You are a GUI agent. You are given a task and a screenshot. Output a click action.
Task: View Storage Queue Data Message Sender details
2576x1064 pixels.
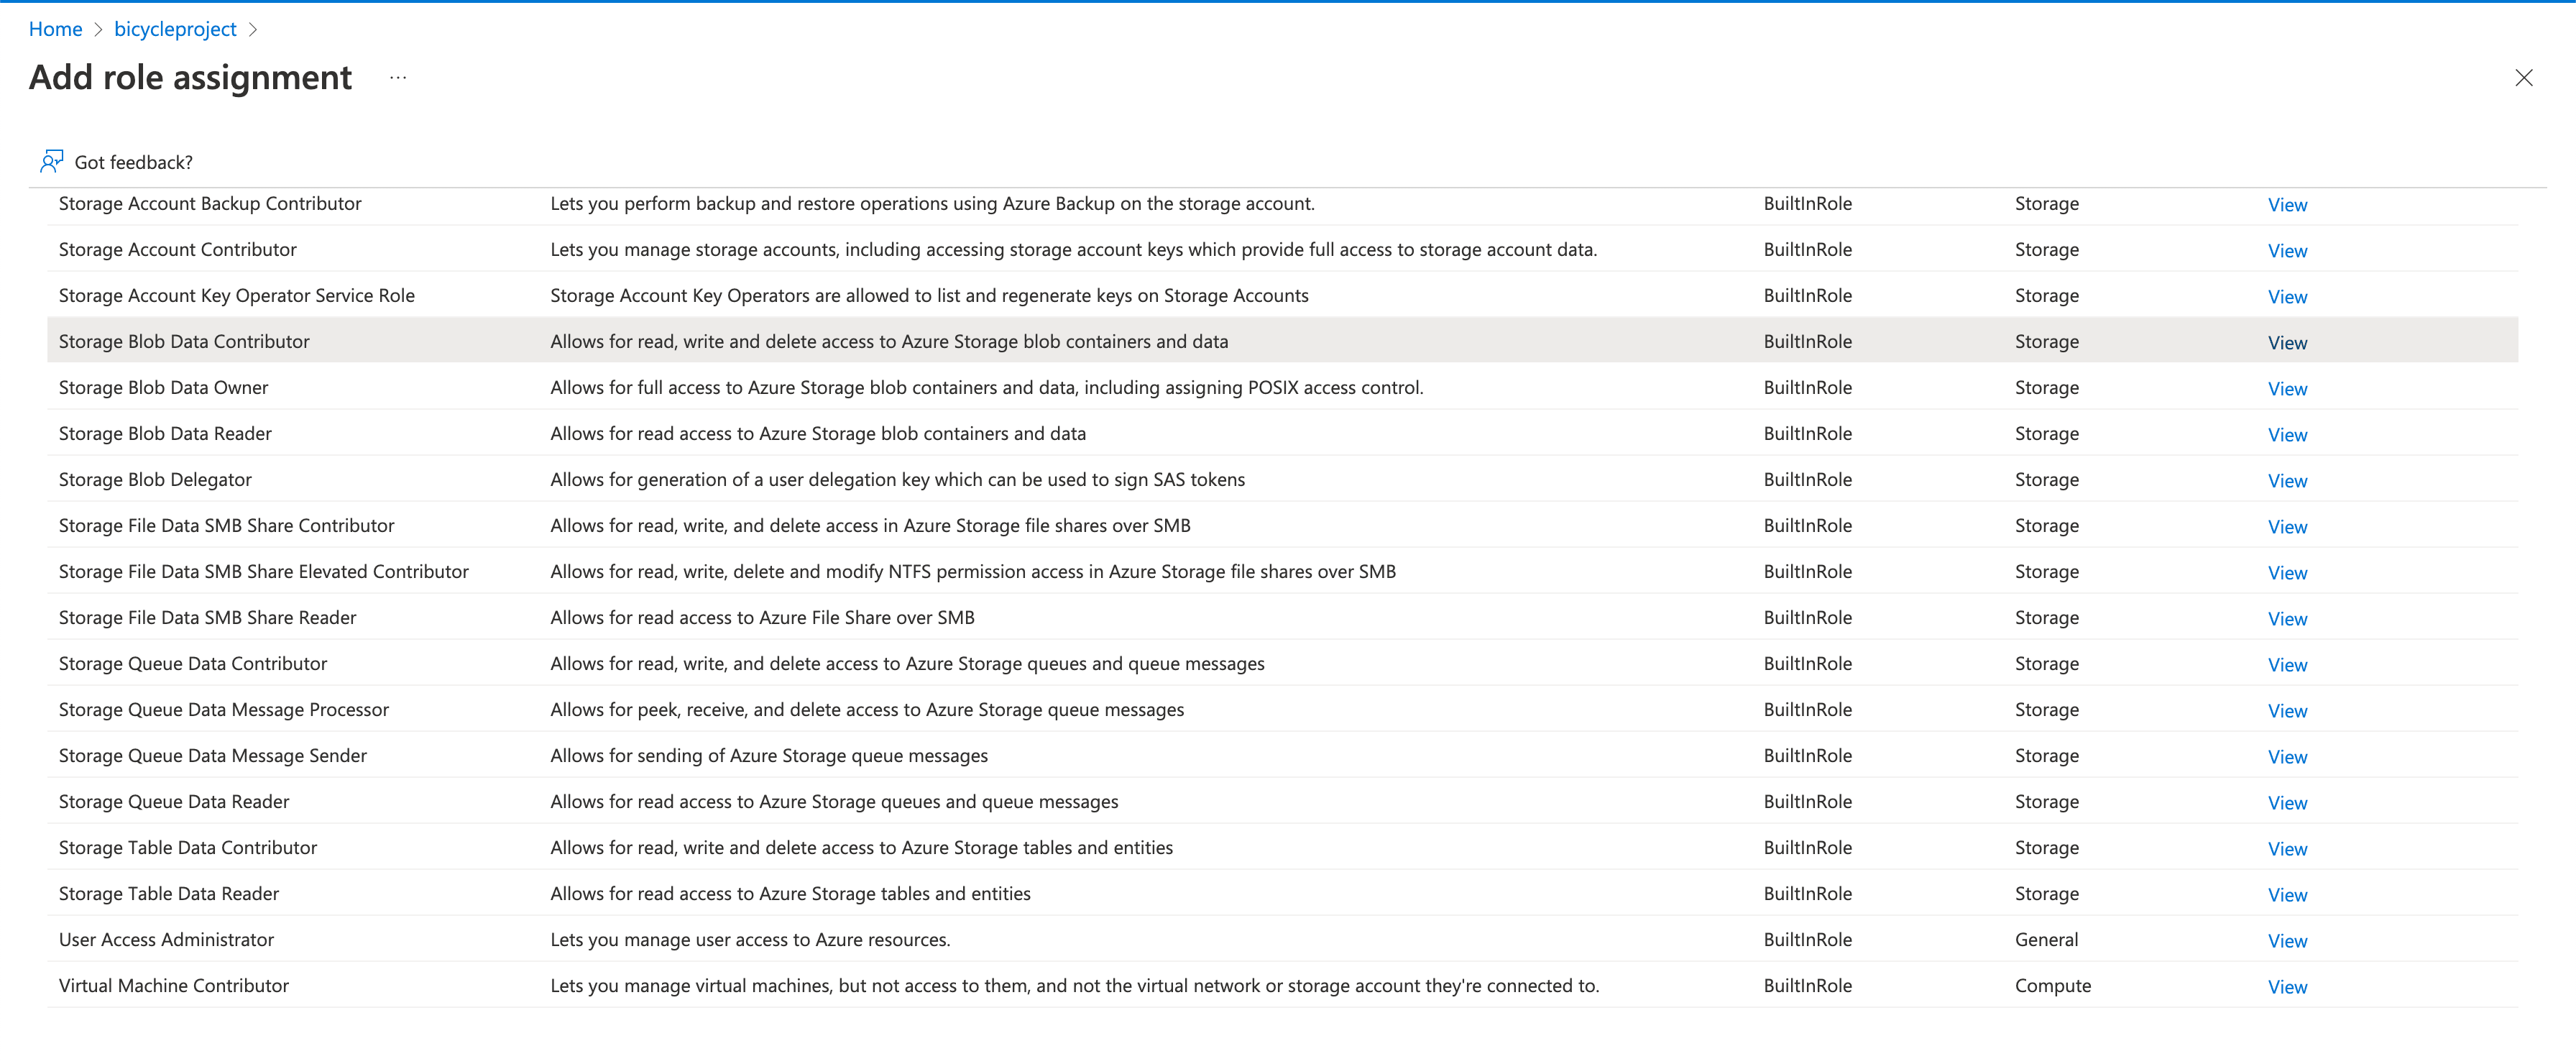pos(2286,757)
